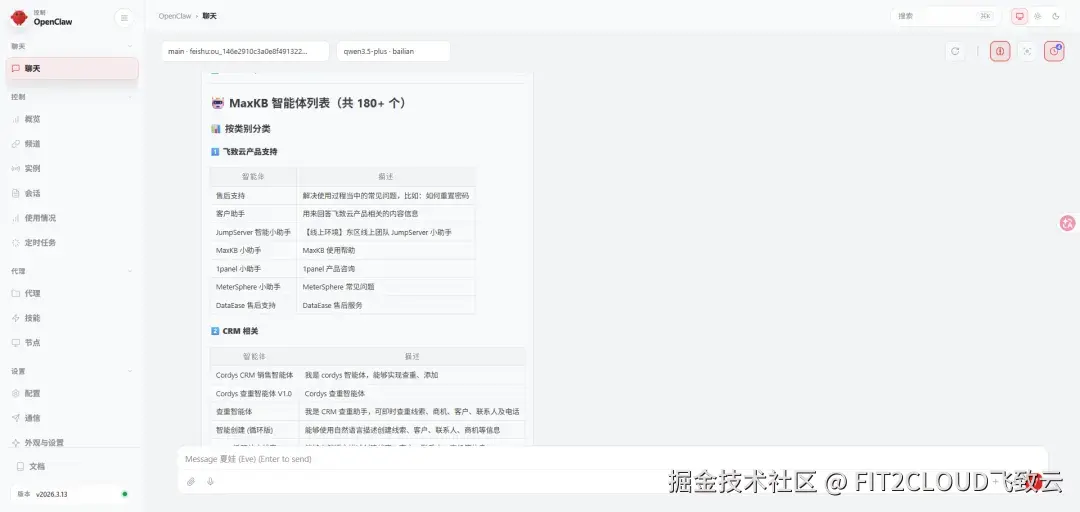Select the 客户助手 table cell

[x=253, y=214]
